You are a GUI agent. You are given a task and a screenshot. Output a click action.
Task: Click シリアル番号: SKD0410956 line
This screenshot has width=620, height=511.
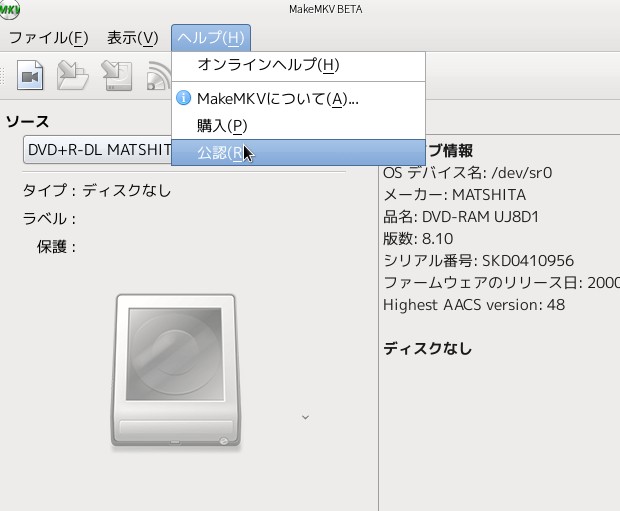click(478, 261)
